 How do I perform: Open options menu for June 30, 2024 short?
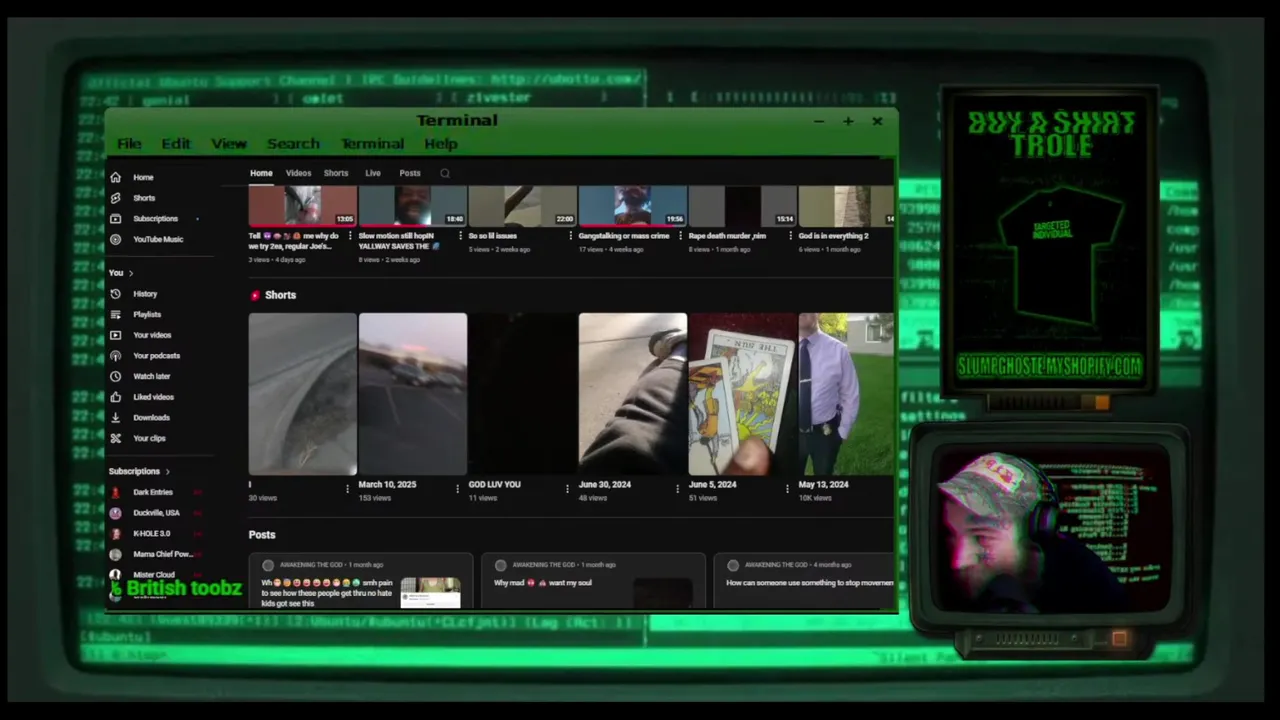677,489
